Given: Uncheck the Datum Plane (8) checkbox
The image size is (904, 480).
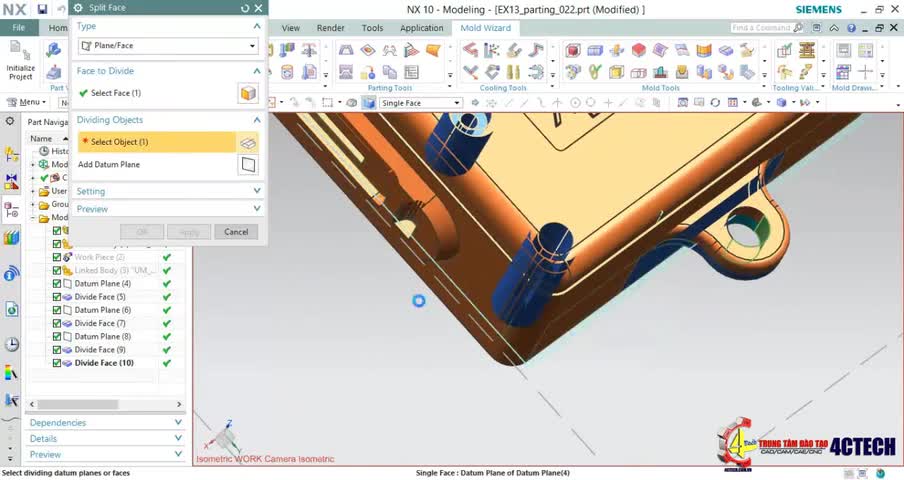Looking at the screenshot, I should 56,337.
